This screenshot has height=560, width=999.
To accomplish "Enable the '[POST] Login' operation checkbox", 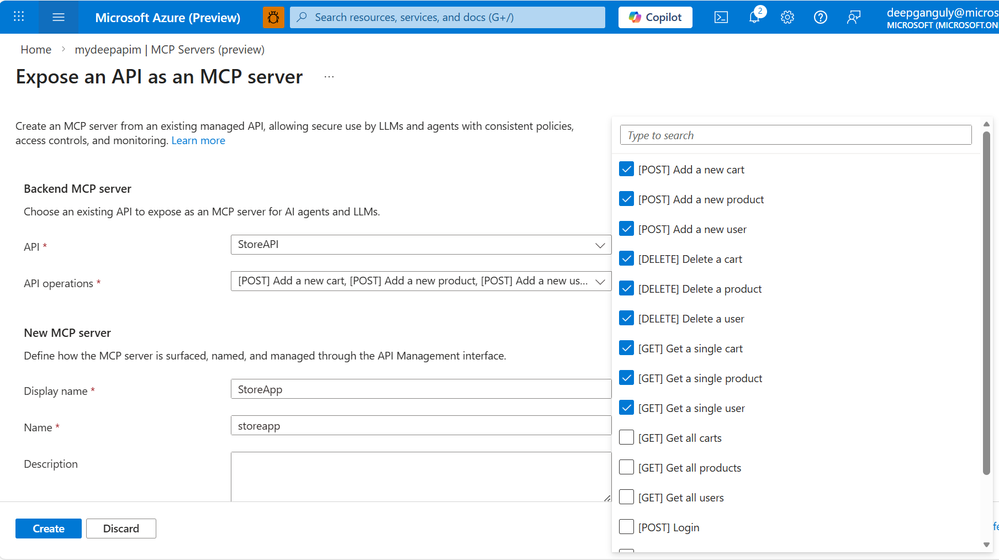I will coord(627,527).
